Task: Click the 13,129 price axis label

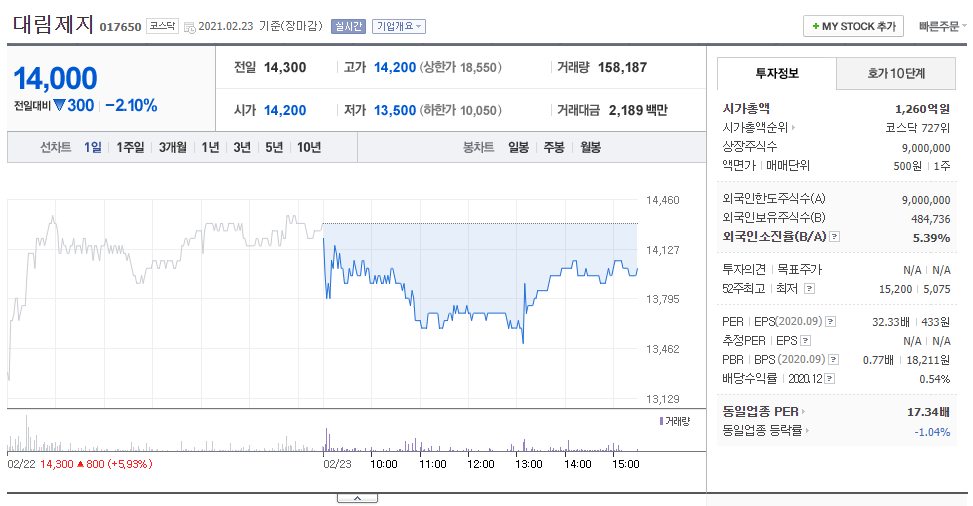Action: 663,399
